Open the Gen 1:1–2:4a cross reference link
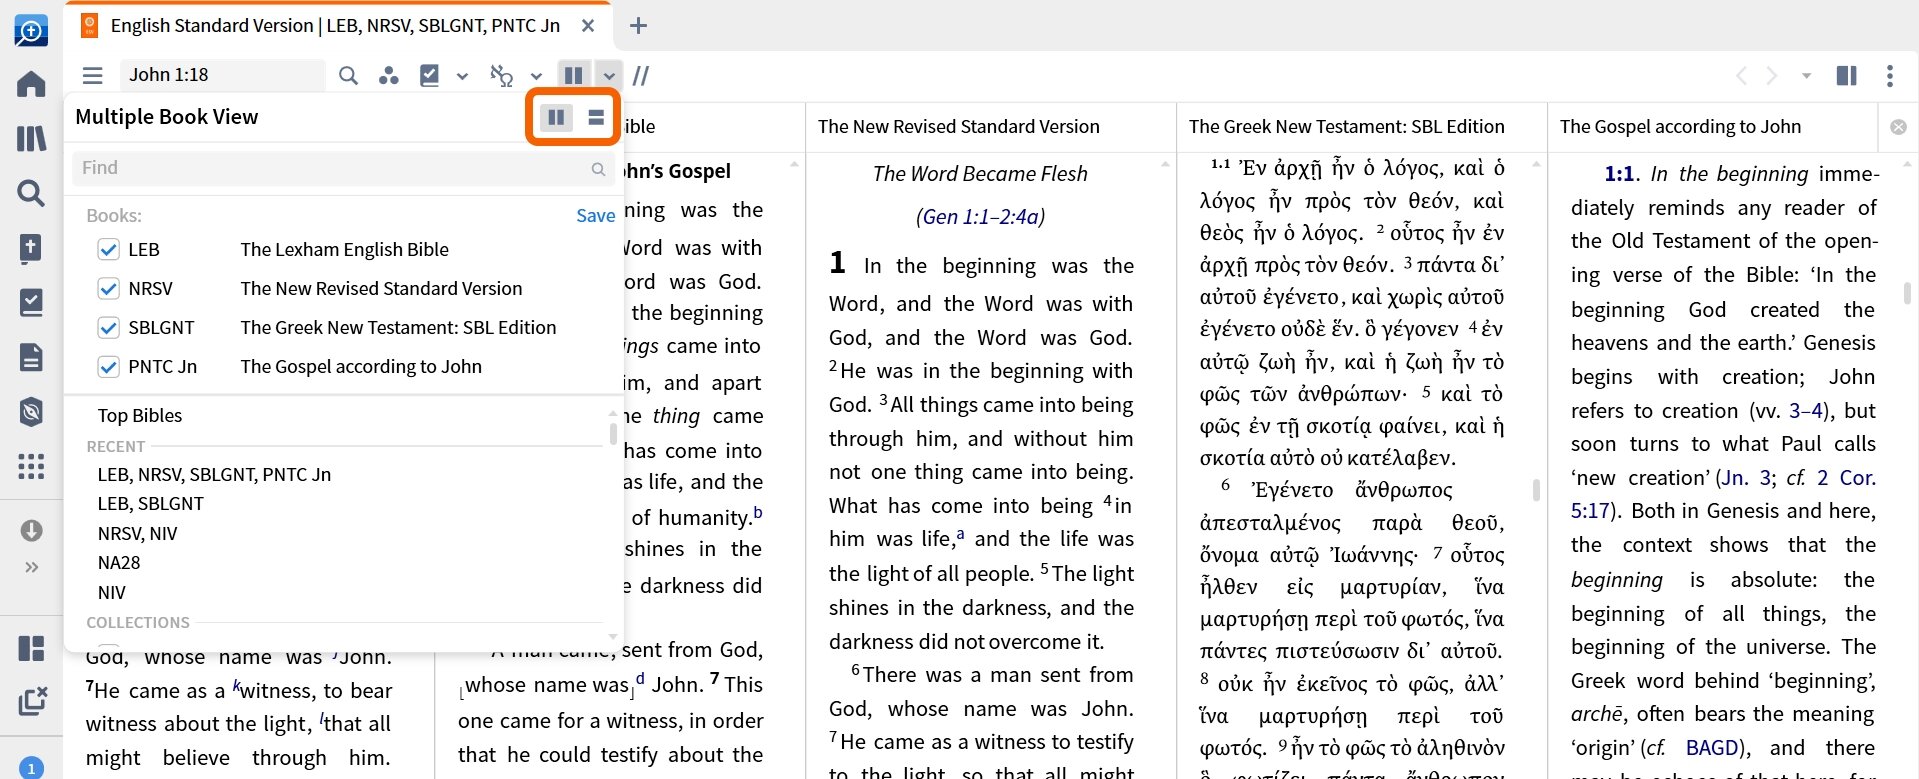The width and height of the screenshot is (1919, 779). click(980, 217)
